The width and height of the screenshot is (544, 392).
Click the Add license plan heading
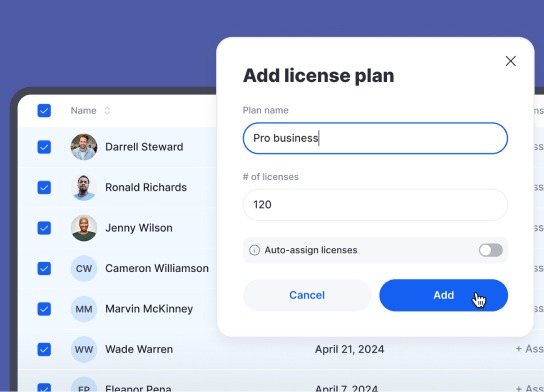click(318, 76)
